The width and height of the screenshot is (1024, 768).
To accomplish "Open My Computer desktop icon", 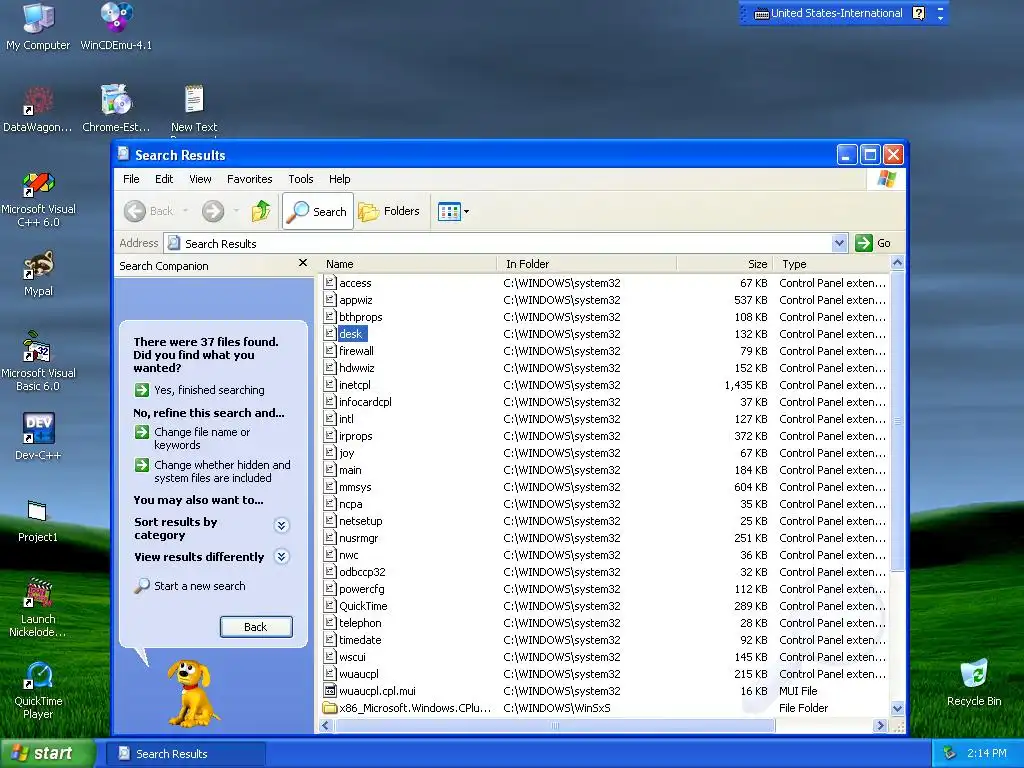I will coord(38,26).
